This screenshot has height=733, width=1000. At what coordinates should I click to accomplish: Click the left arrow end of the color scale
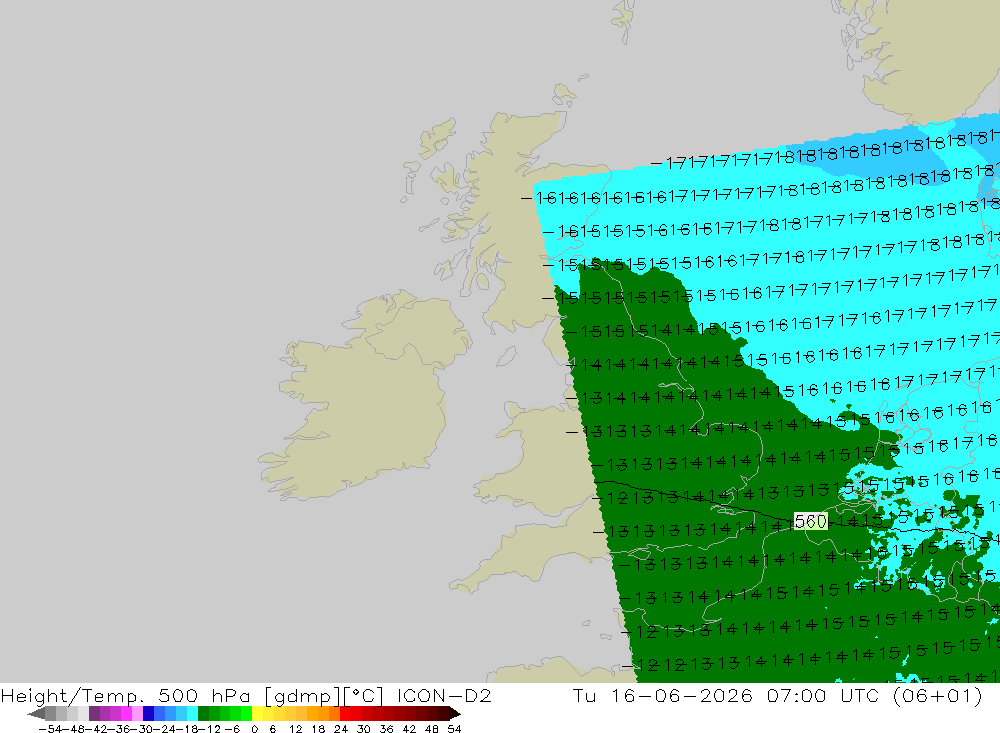36,714
